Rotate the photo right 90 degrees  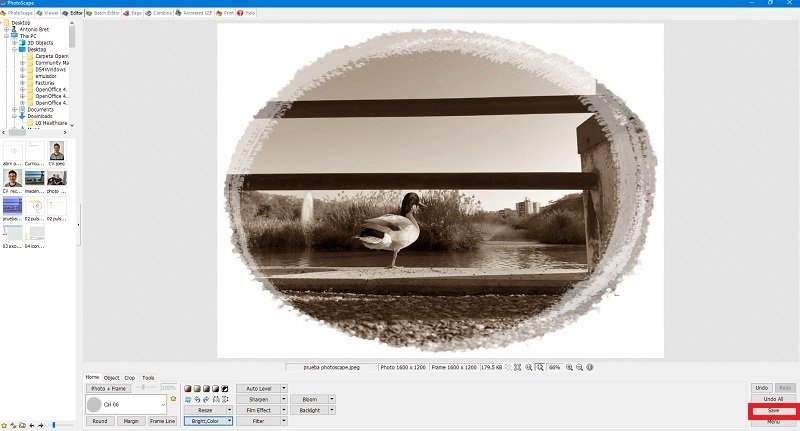(206, 399)
